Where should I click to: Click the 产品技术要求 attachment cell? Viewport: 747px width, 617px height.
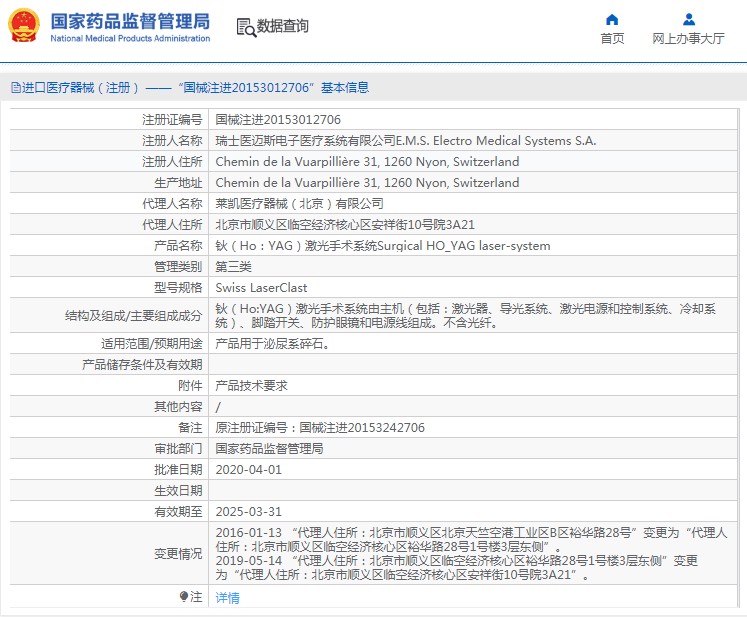(x=251, y=385)
